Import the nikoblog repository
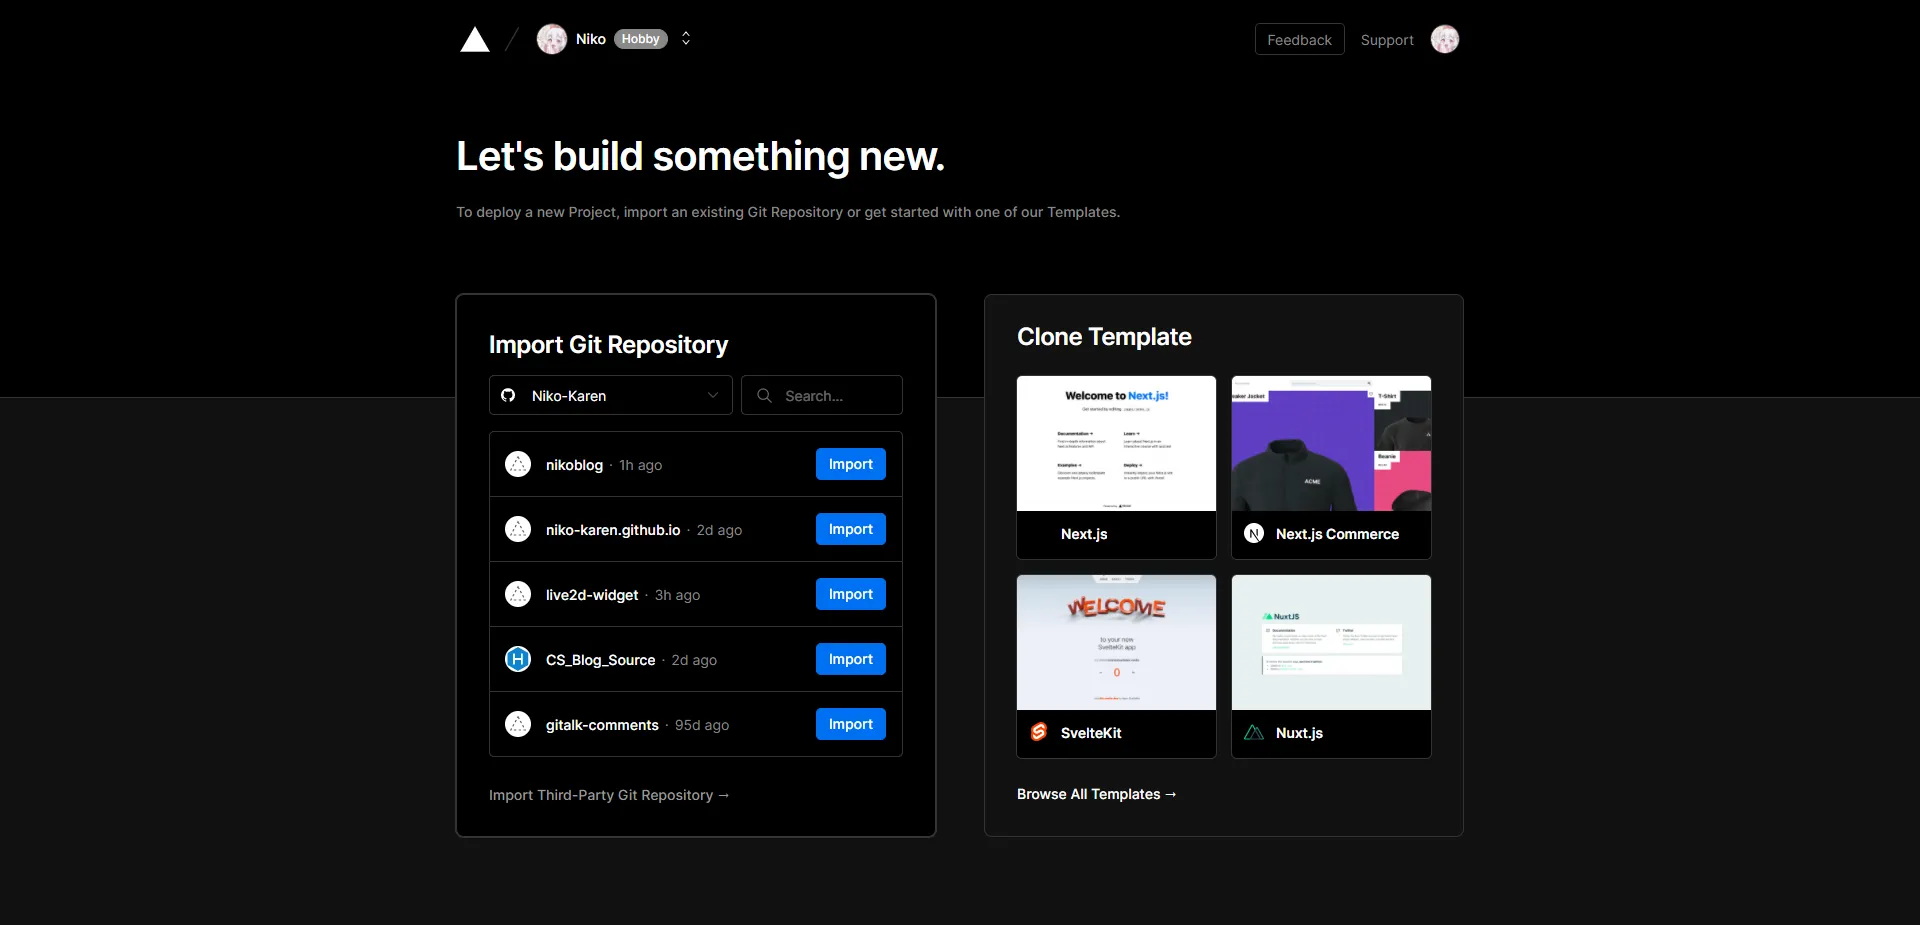This screenshot has height=925, width=1920. 850,464
